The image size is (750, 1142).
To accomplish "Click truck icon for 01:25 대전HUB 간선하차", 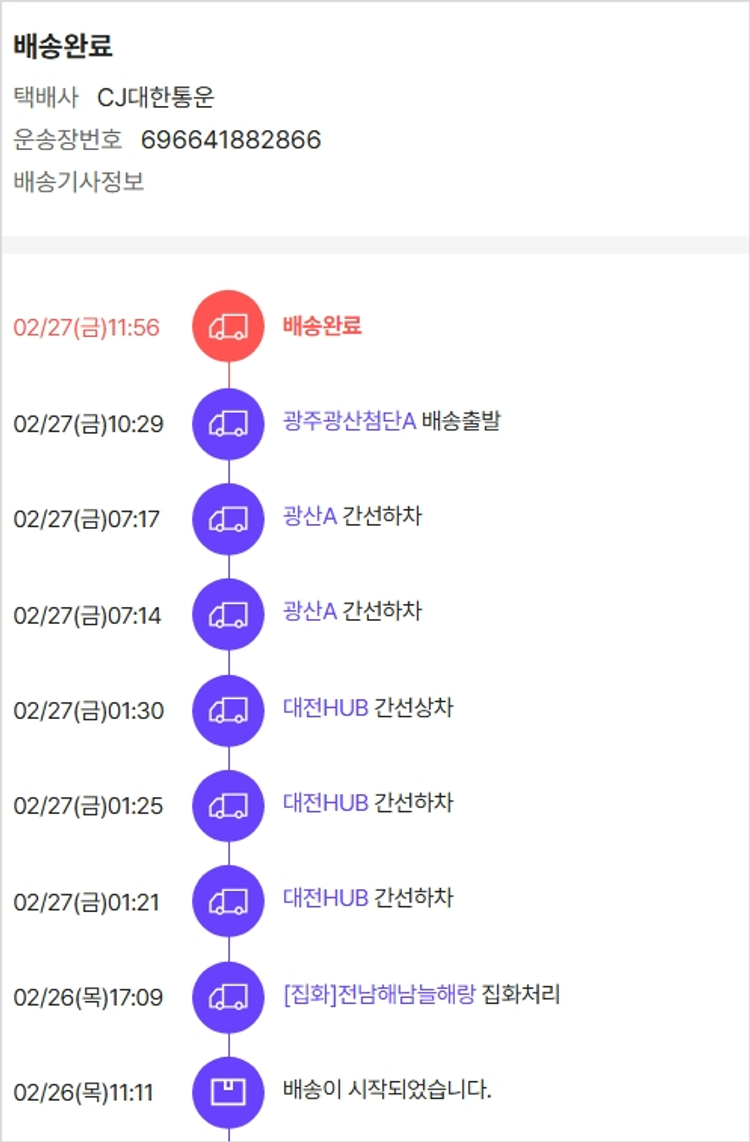I will point(228,806).
